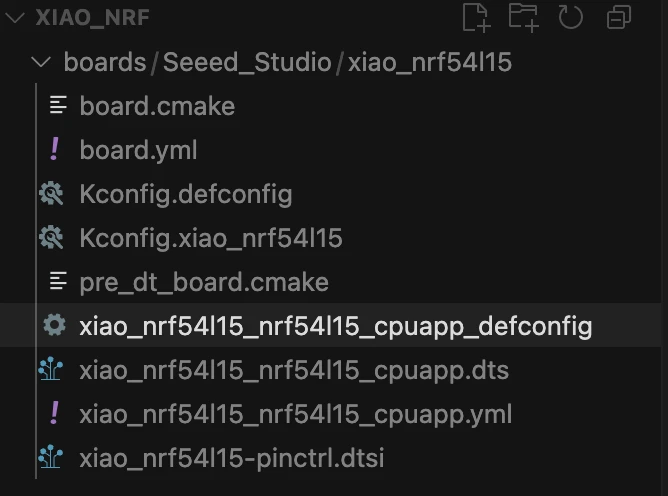Click the lines icon beside board.cmake
Screen dimensions: 668x496
tap(58, 106)
